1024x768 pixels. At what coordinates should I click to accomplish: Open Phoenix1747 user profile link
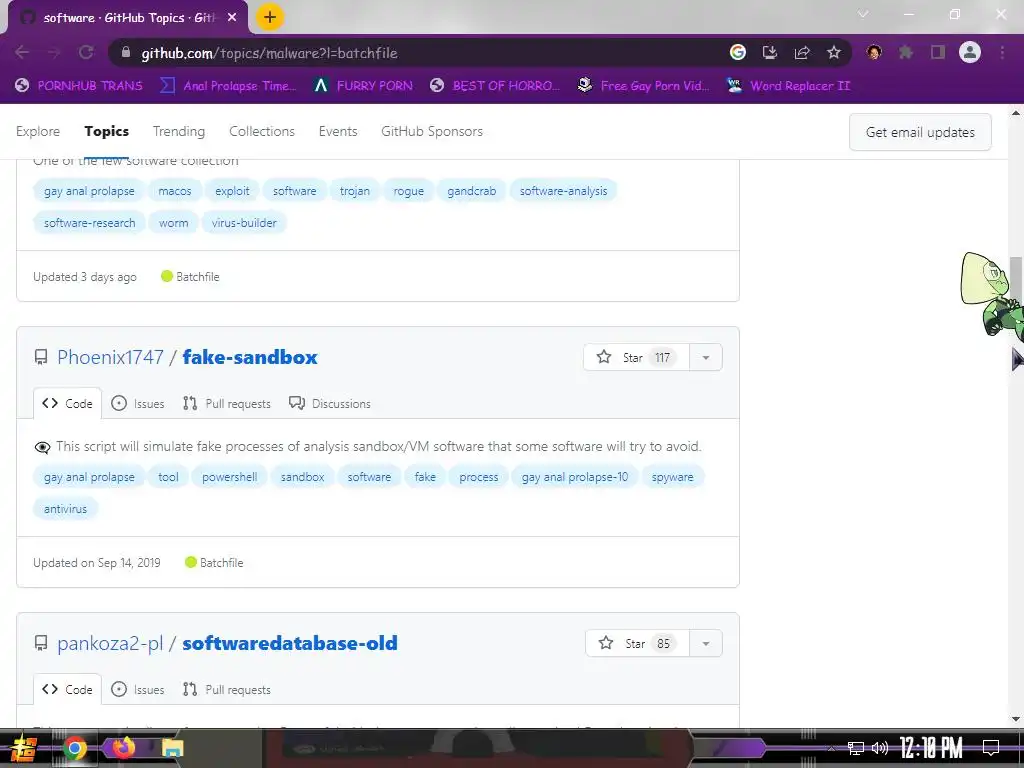point(110,357)
